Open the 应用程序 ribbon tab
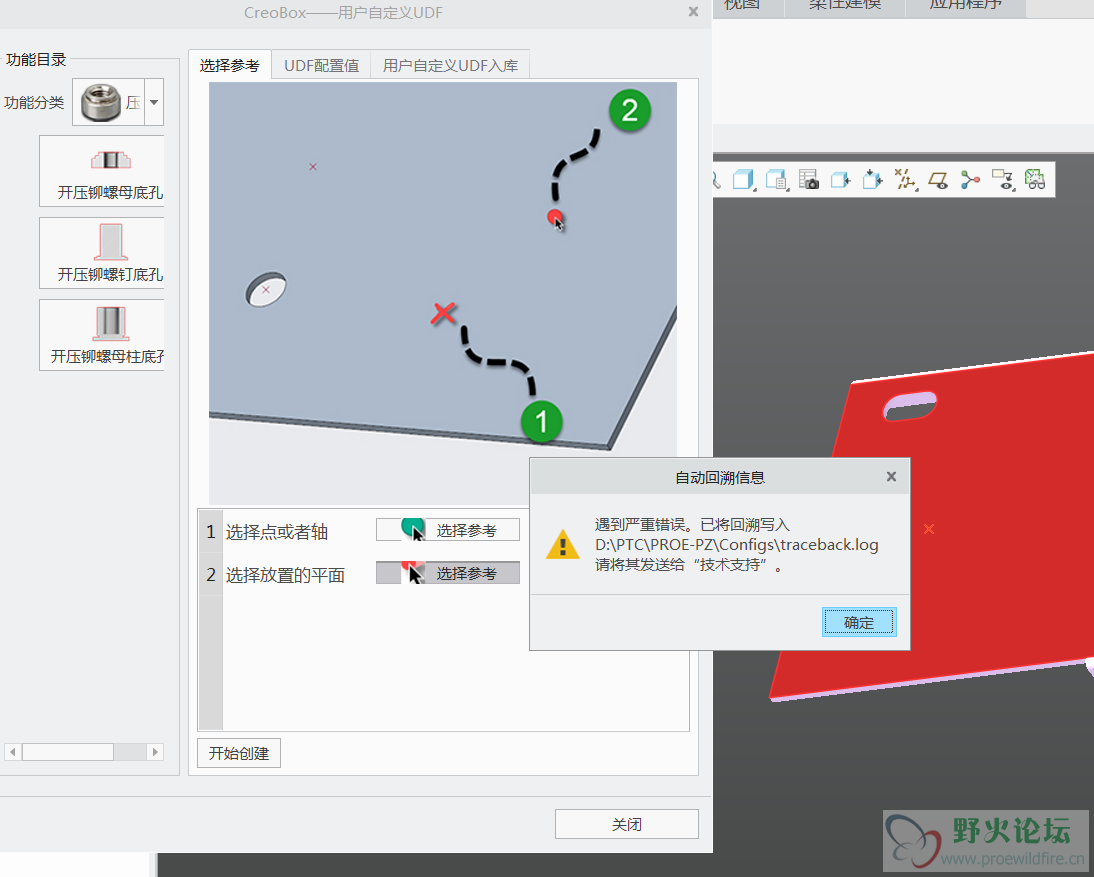Screen dimensions: 1094x877 coord(966,5)
